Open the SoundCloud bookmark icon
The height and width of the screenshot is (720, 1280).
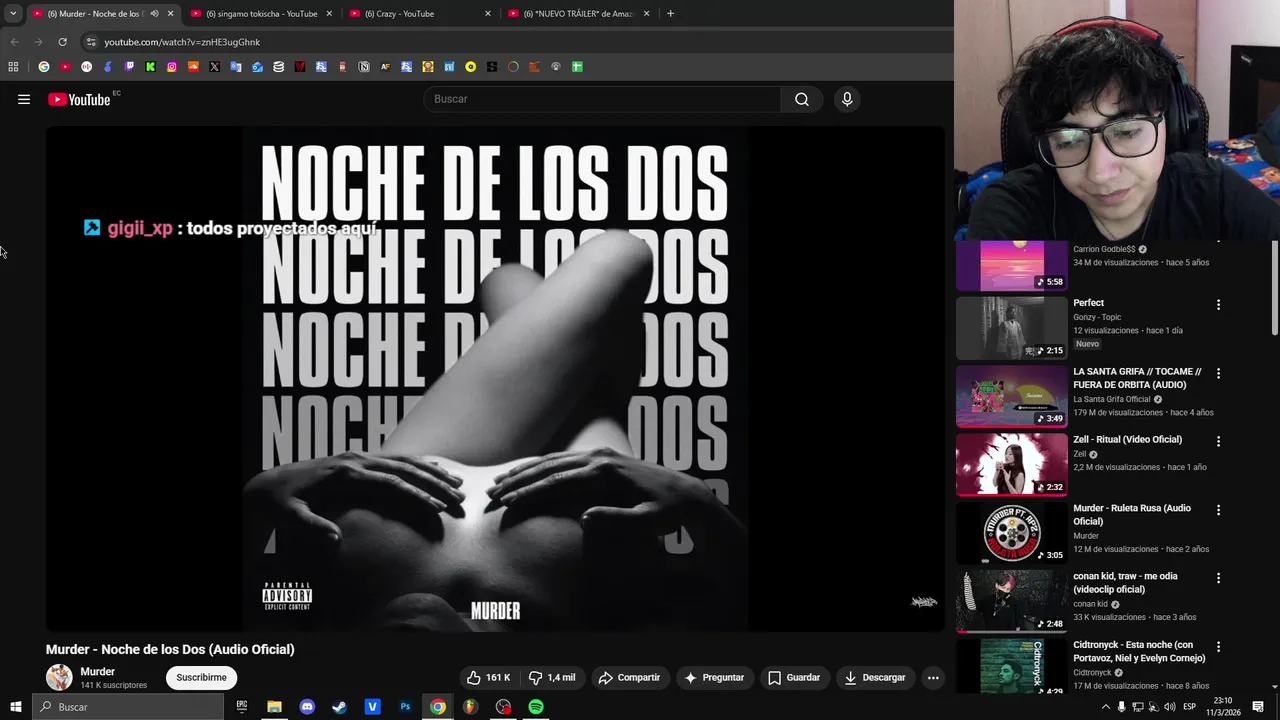coord(193,67)
